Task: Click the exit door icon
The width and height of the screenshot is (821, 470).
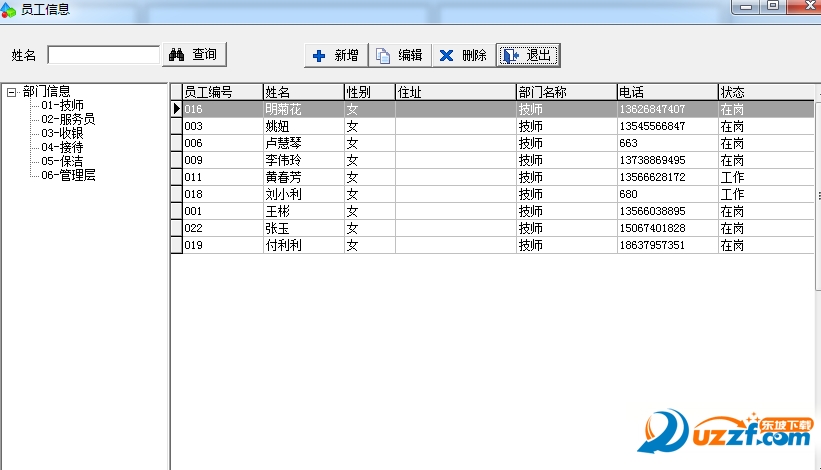Action: coord(511,55)
